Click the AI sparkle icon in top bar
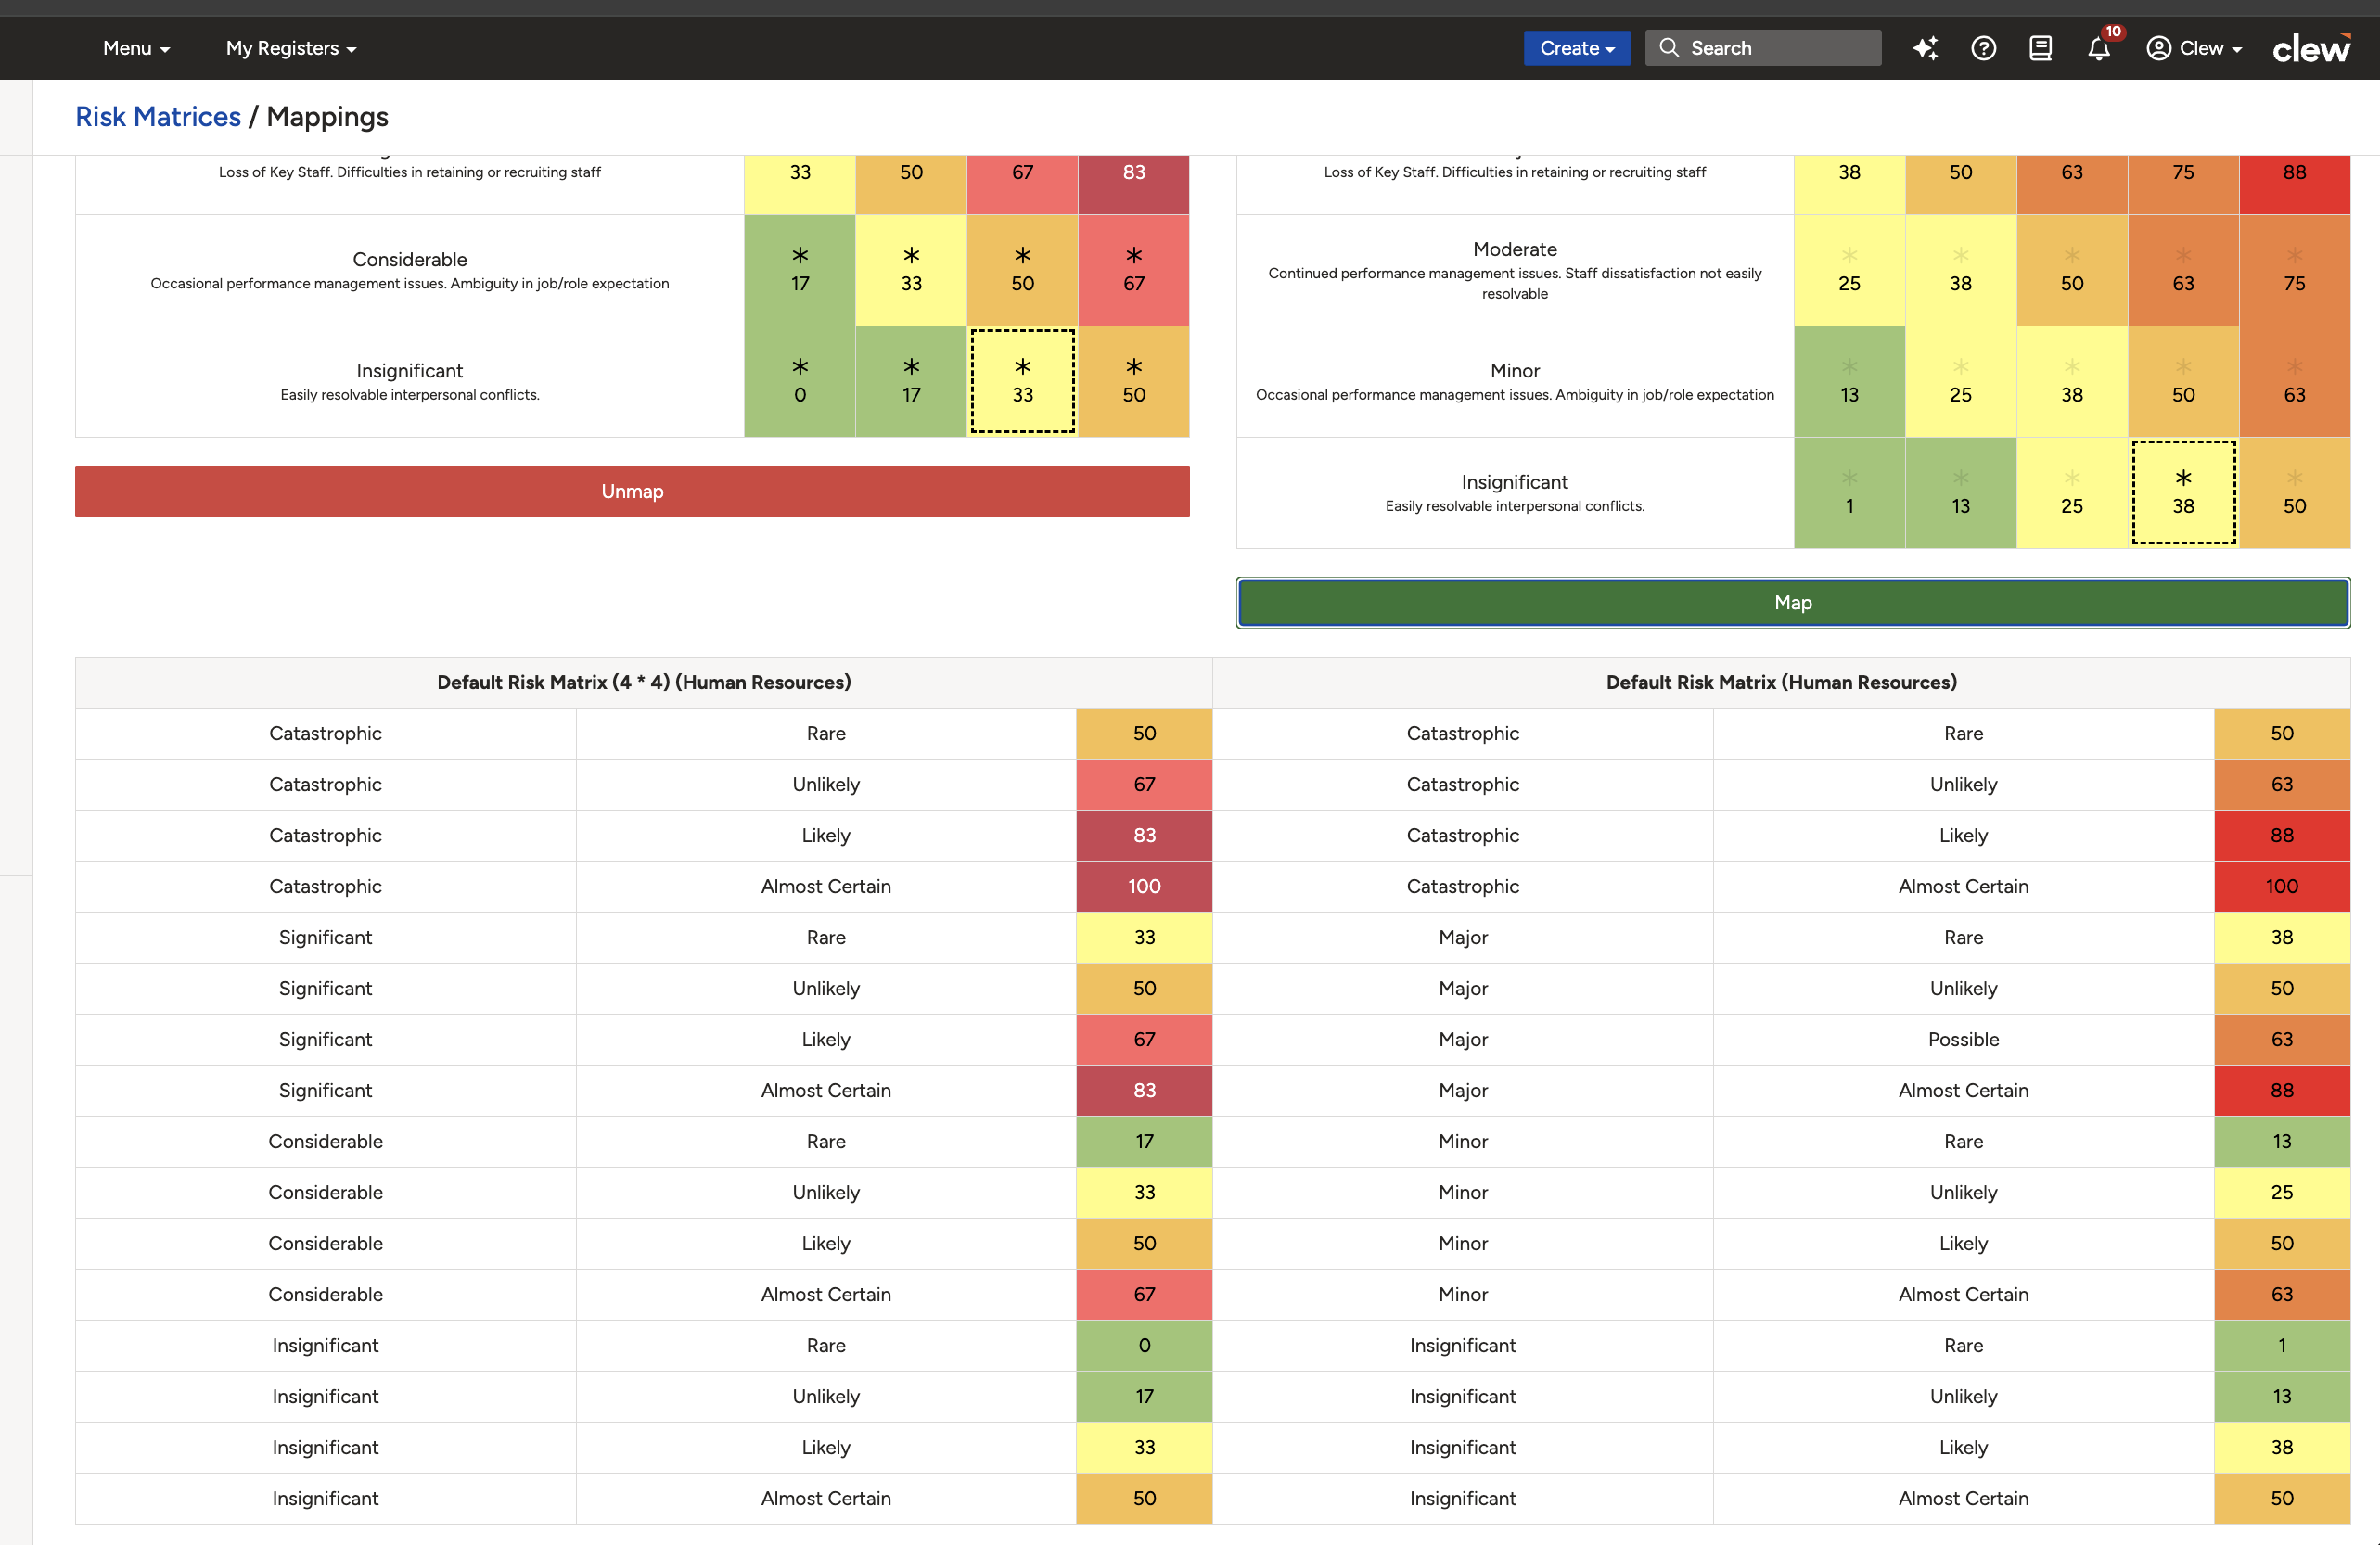 point(1925,48)
